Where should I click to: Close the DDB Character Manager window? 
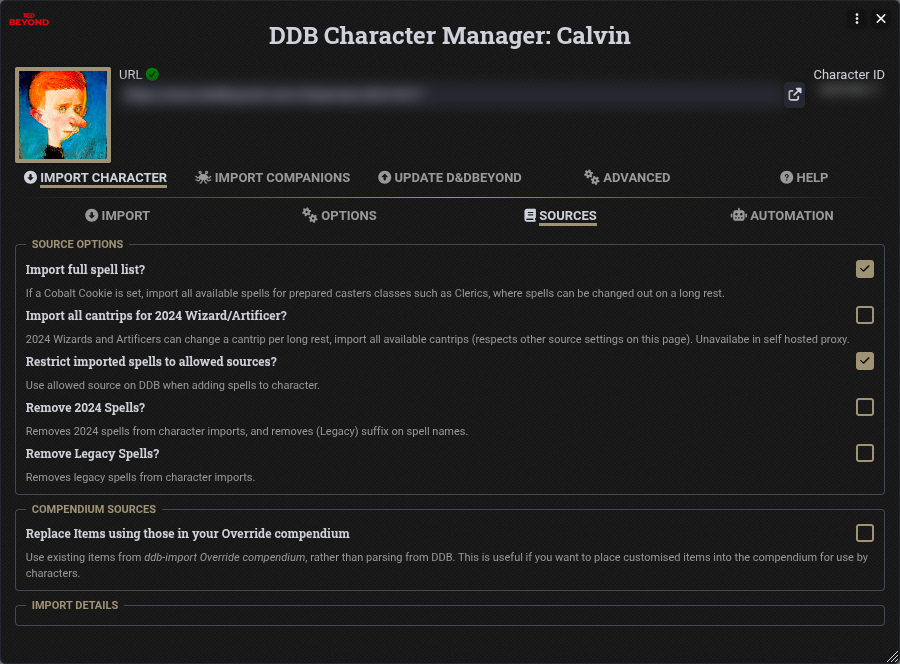880,19
